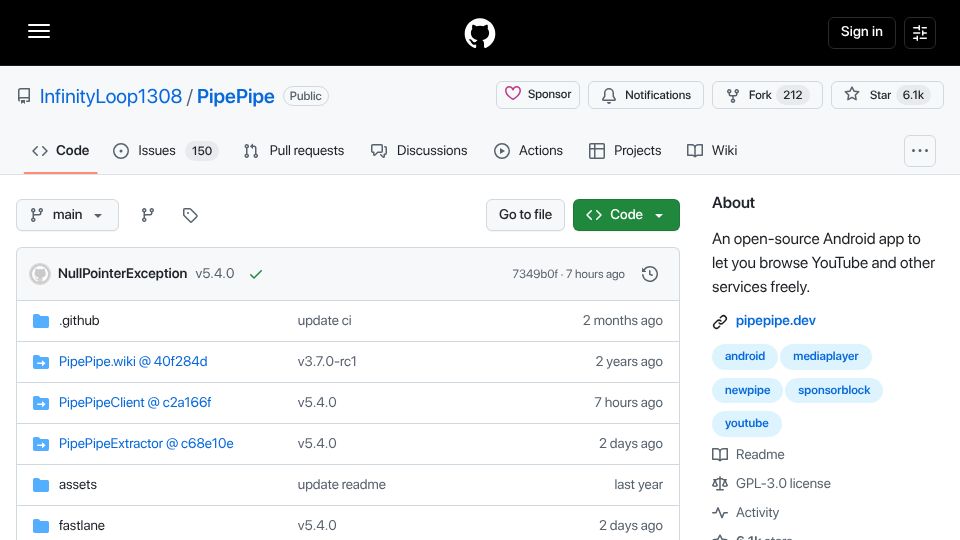This screenshot has width=960, height=540.
Task: Click the .github folder icon
Action: point(41,321)
